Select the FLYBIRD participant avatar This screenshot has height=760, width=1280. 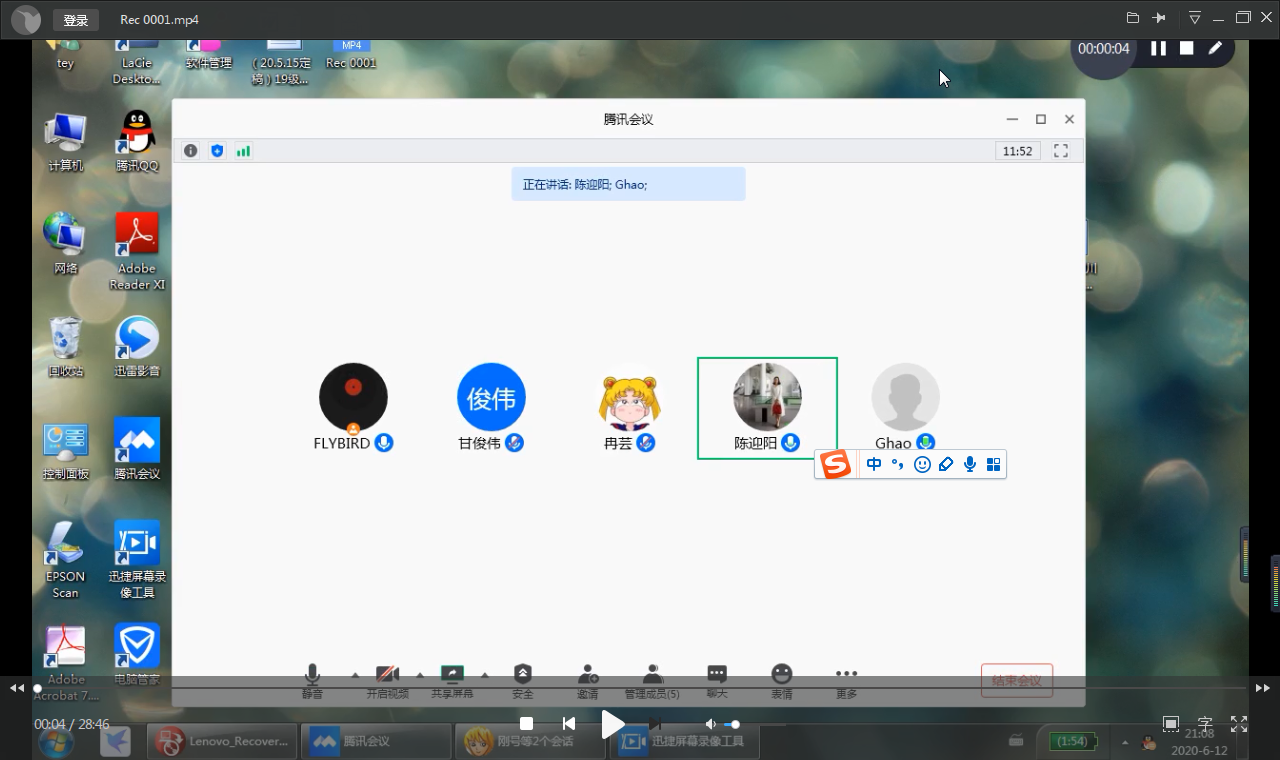(x=353, y=397)
